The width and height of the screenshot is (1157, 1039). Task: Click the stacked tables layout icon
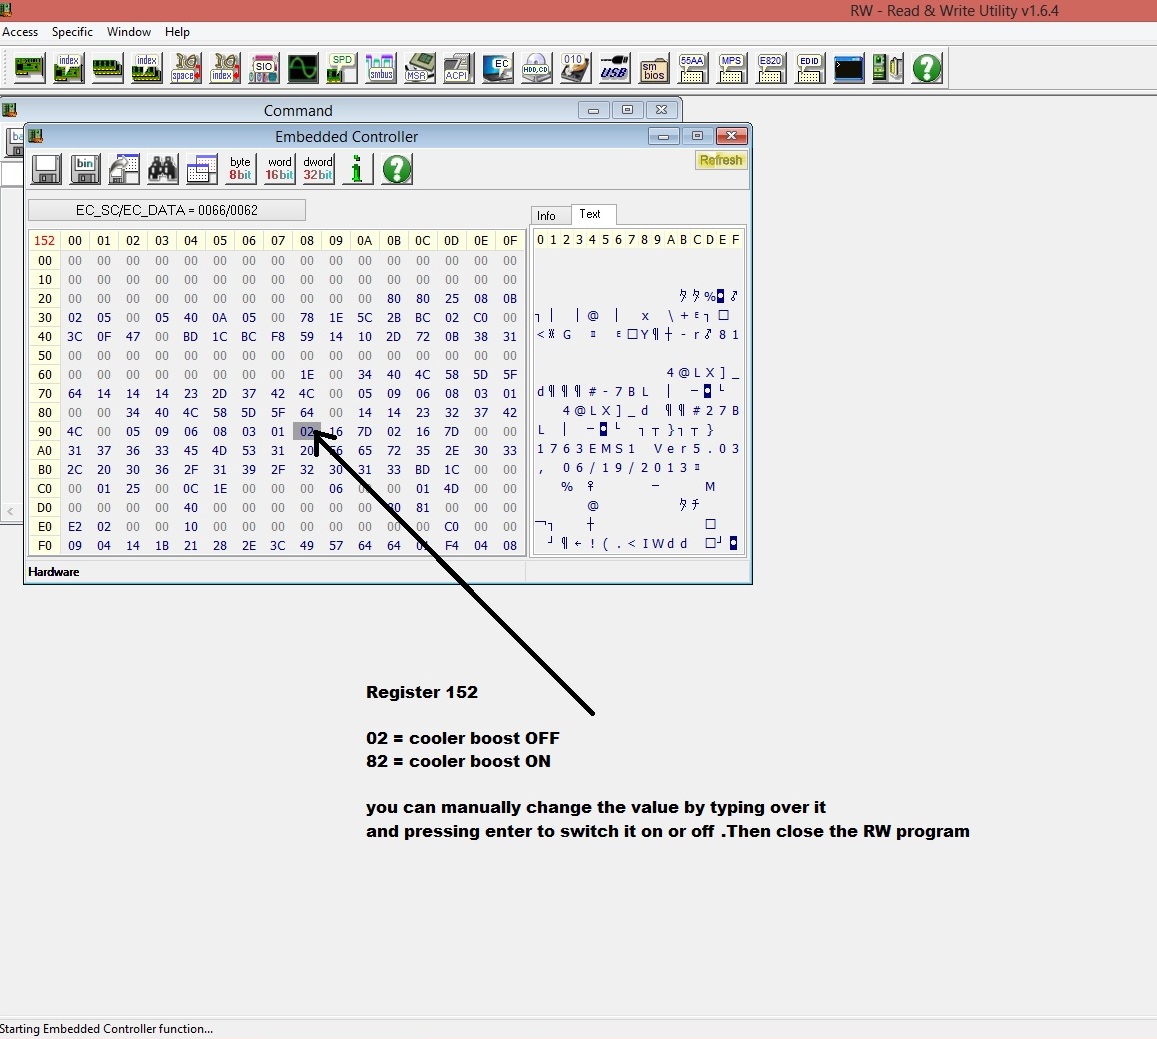[x=201, y=169]
